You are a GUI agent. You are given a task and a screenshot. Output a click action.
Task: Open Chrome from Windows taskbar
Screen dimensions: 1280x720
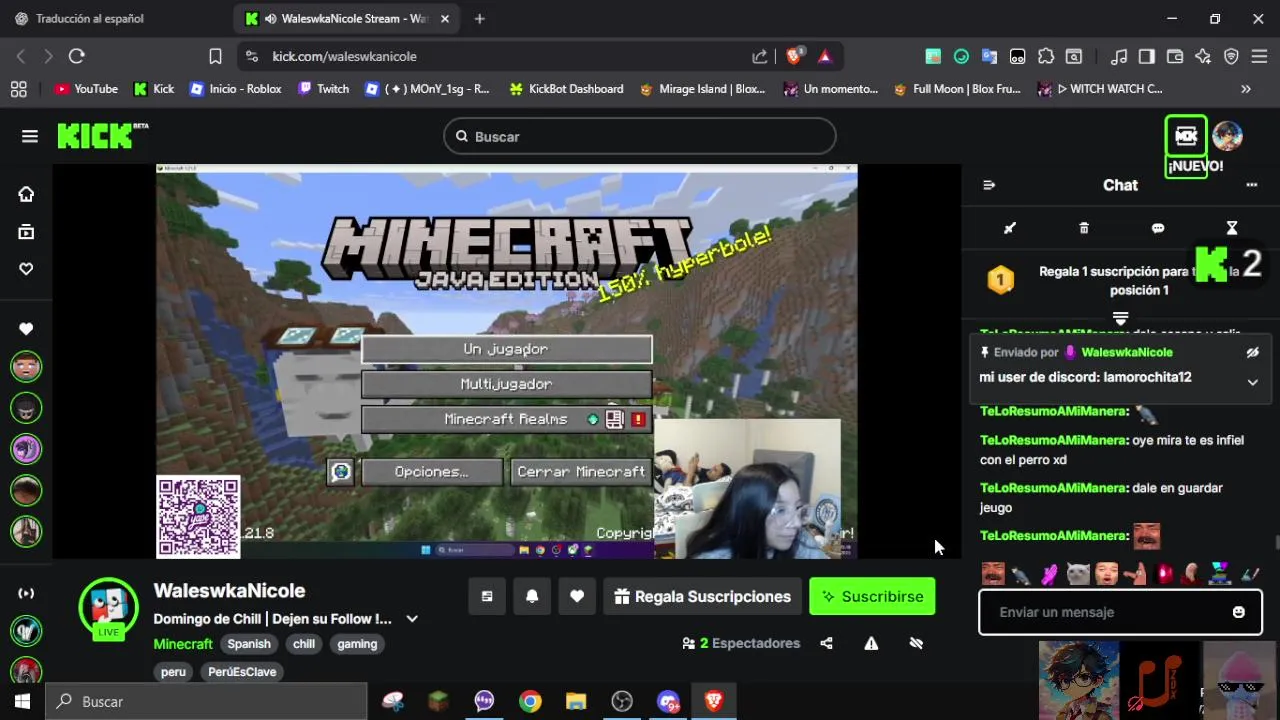point(530,702)
